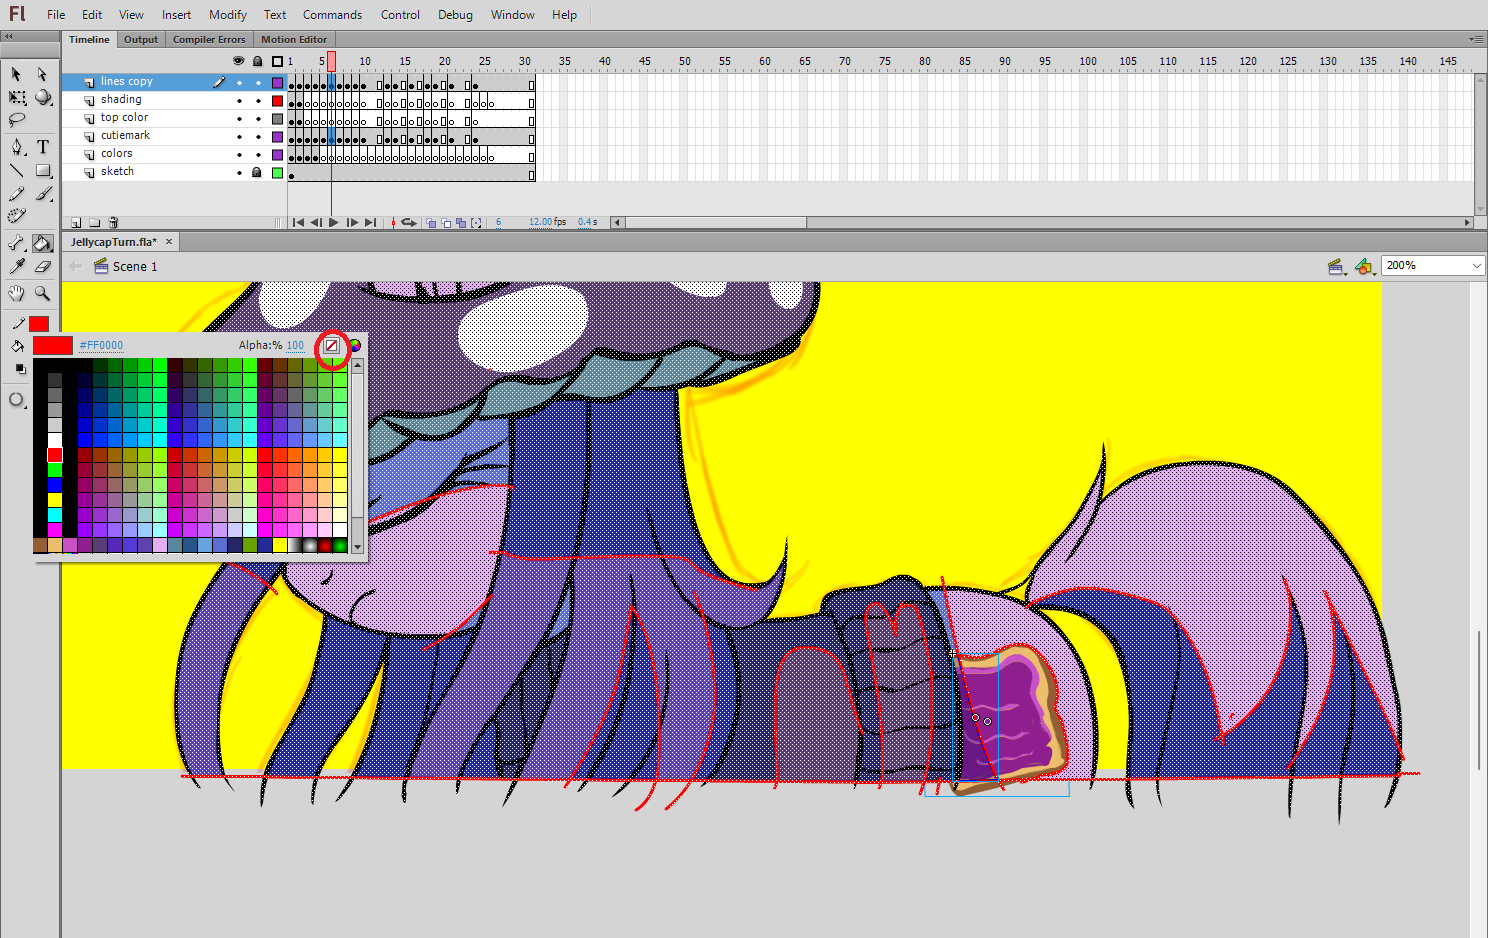The width and height of the screenshot is (1488, 938).
Task: Click the New Folder icon in timeline
Action: pos(95,223)
